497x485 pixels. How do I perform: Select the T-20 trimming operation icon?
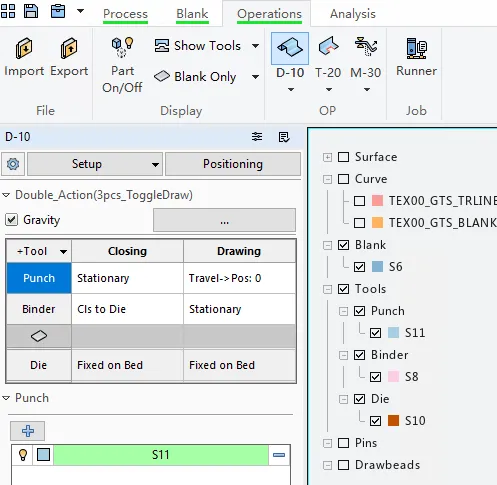coord(328,47)
